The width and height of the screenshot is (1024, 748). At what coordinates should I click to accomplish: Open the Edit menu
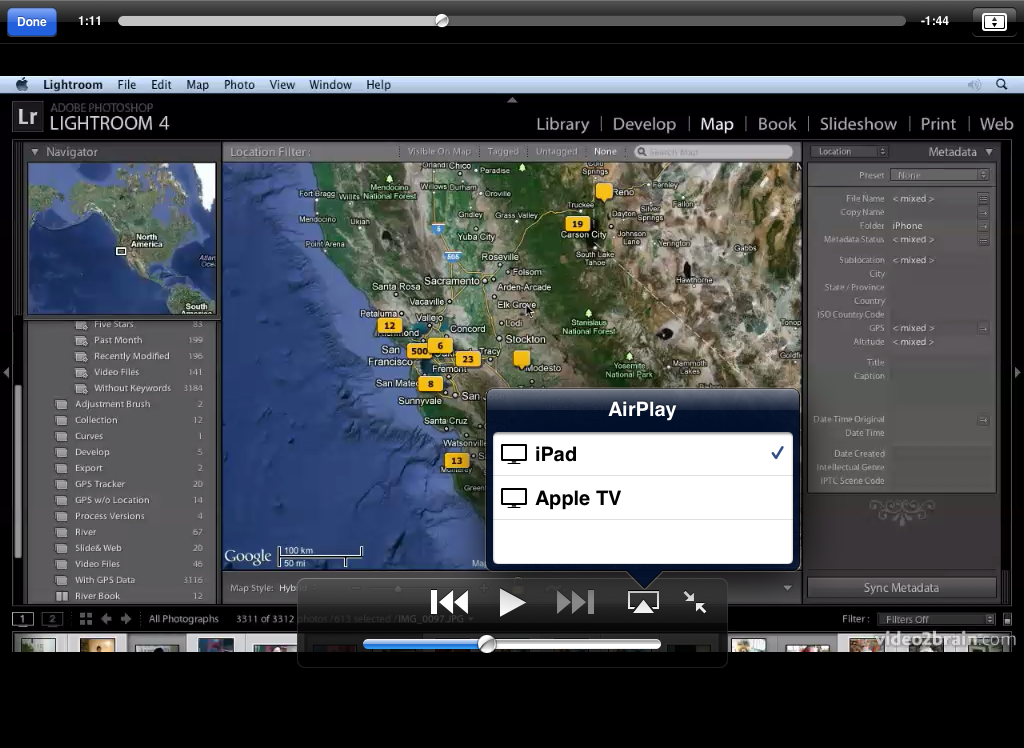coord(161,84)
